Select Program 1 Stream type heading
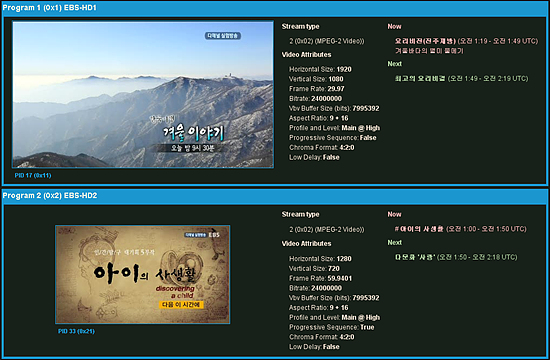Viewport: 550px width, 360px height. (300, 26)
